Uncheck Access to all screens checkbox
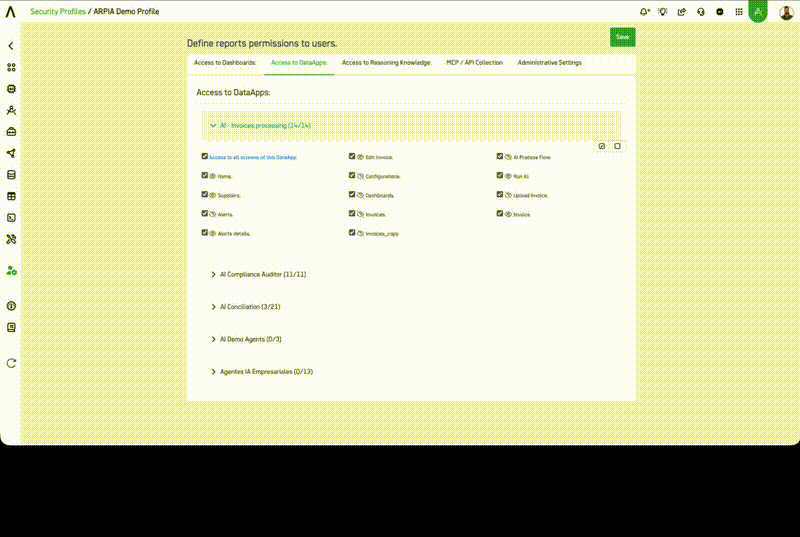The image size is (800, 537). (205, 156)
